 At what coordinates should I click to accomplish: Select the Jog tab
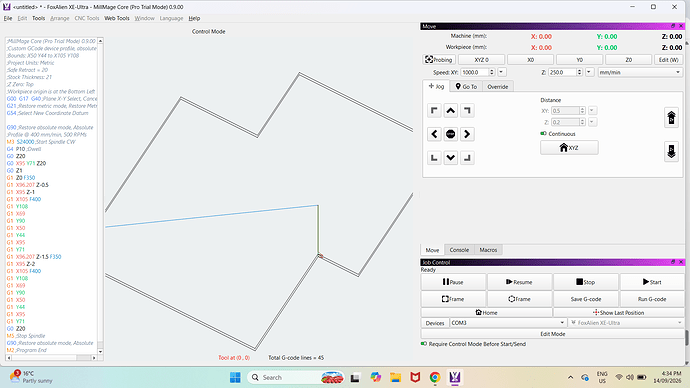point(436,86)
